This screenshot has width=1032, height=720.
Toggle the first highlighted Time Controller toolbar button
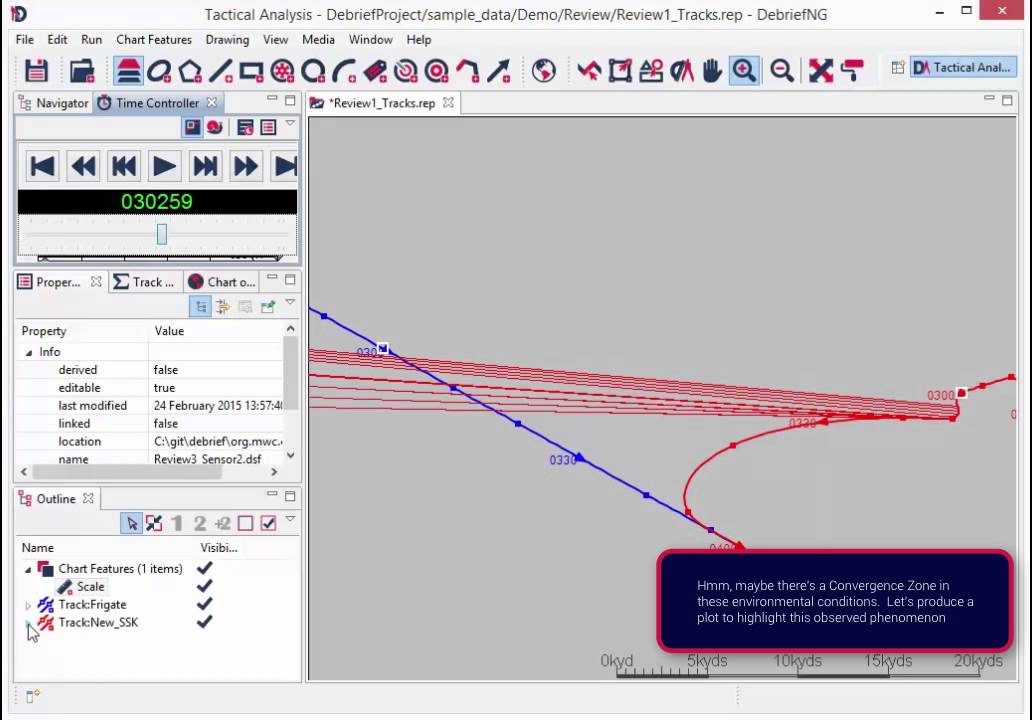coord(192,127)
